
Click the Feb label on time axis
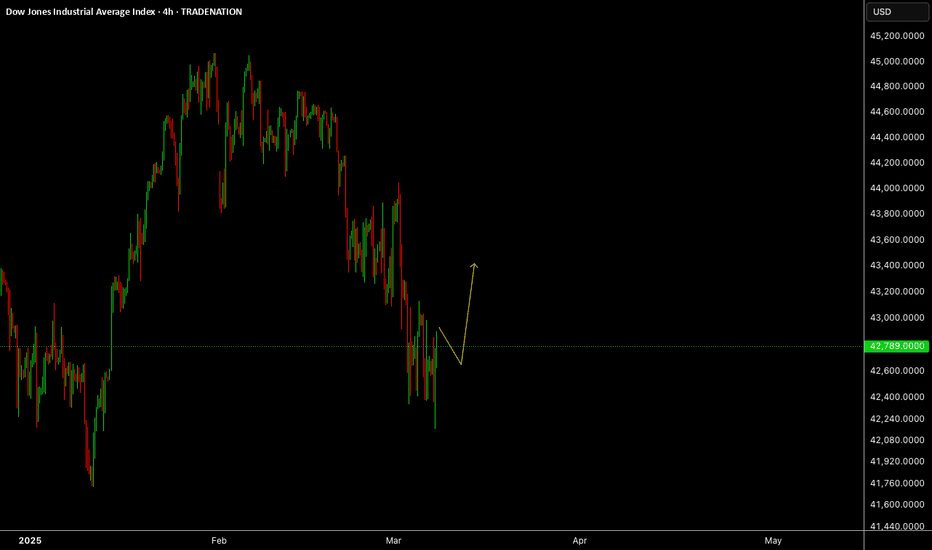click(x=219, y=540)
